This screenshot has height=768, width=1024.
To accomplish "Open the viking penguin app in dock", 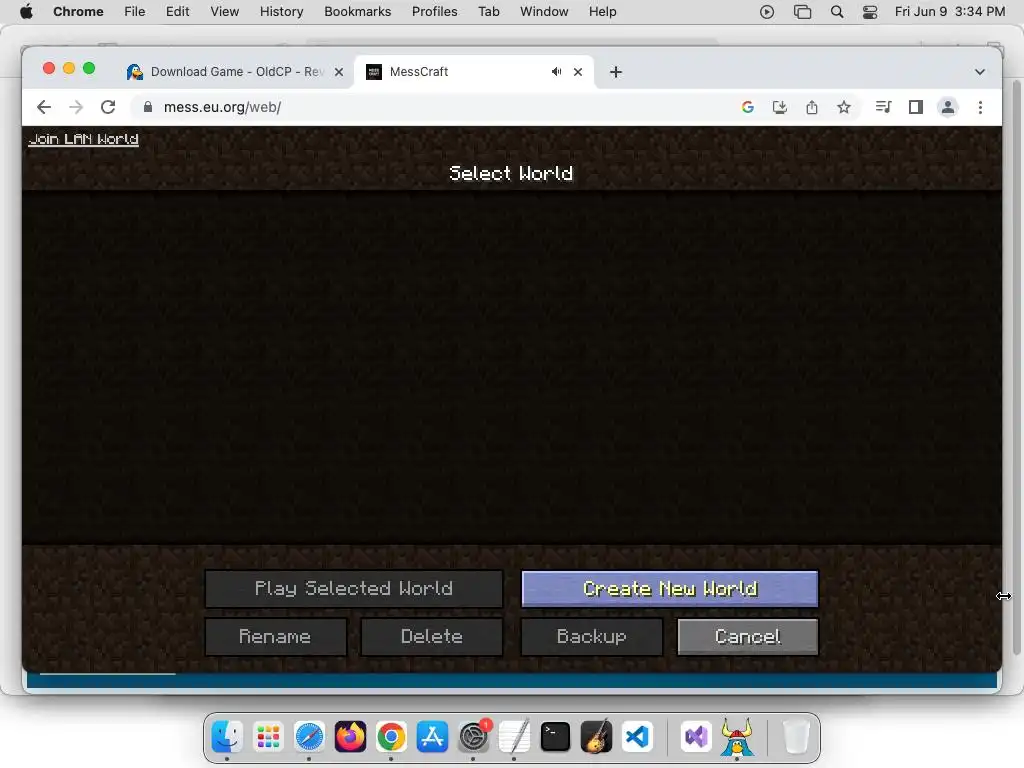I will click(737, 737).
